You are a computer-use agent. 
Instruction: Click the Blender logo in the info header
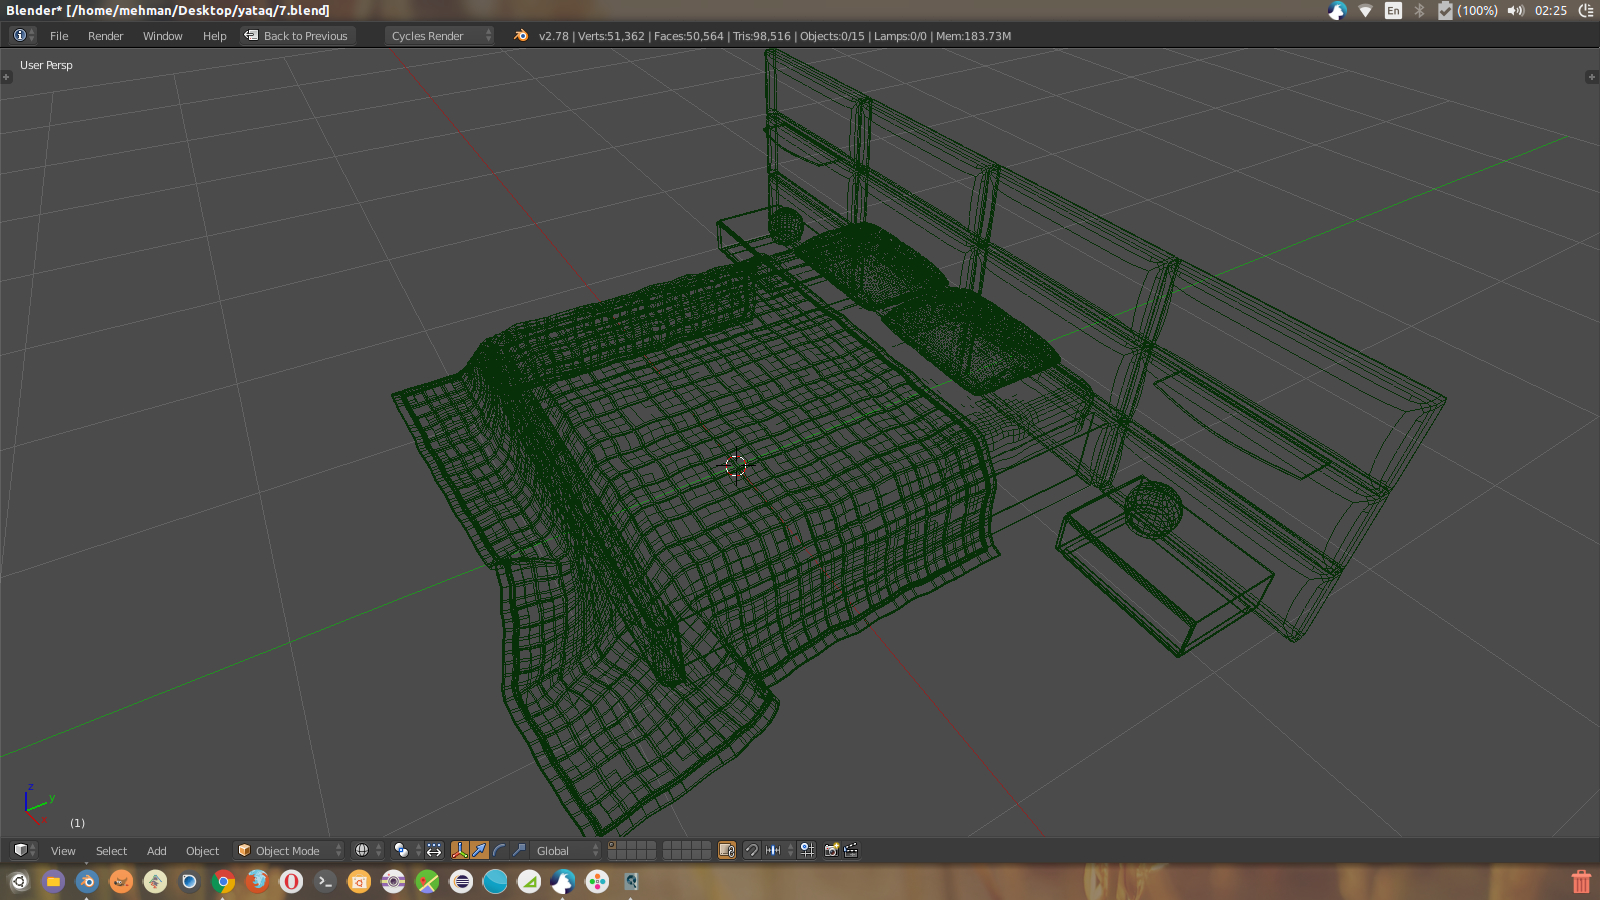[x=520, y=35]
